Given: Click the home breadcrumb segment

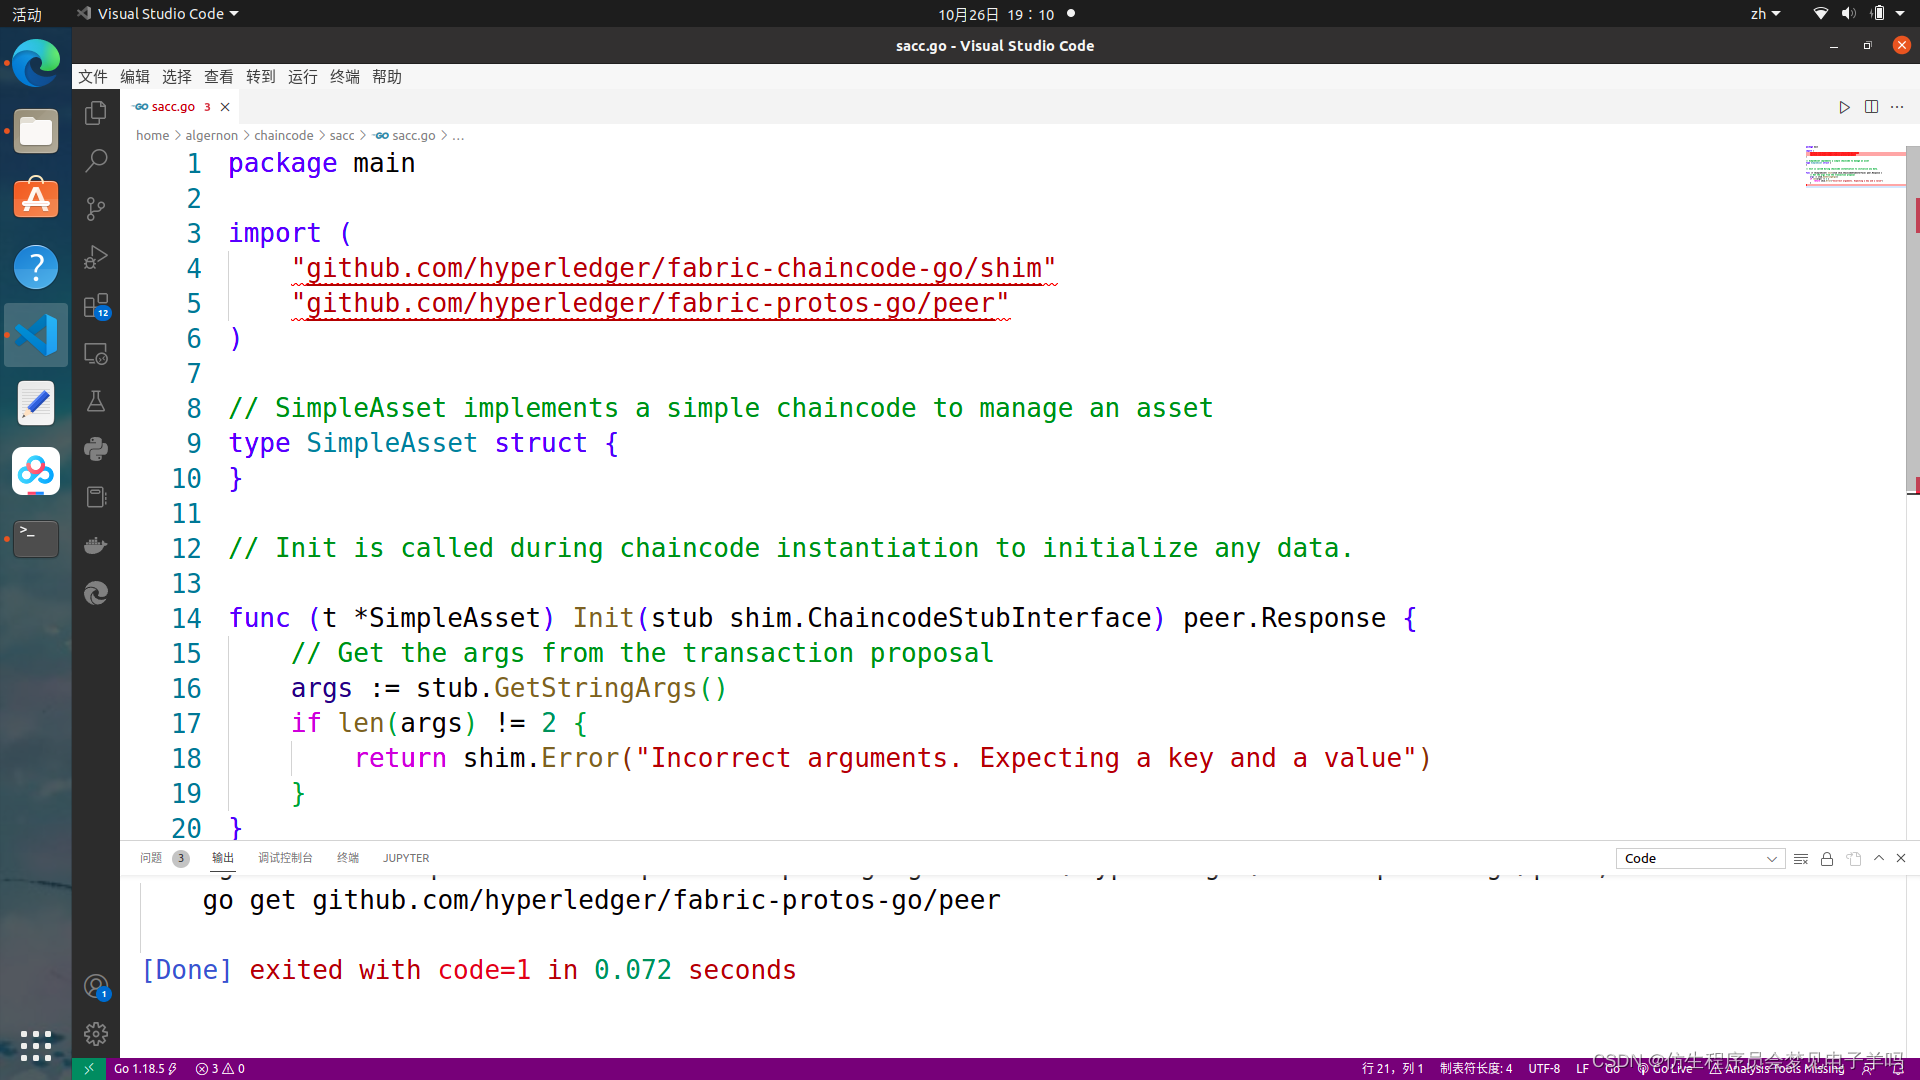Looking at the screenshot, I should tap(152, 136).
